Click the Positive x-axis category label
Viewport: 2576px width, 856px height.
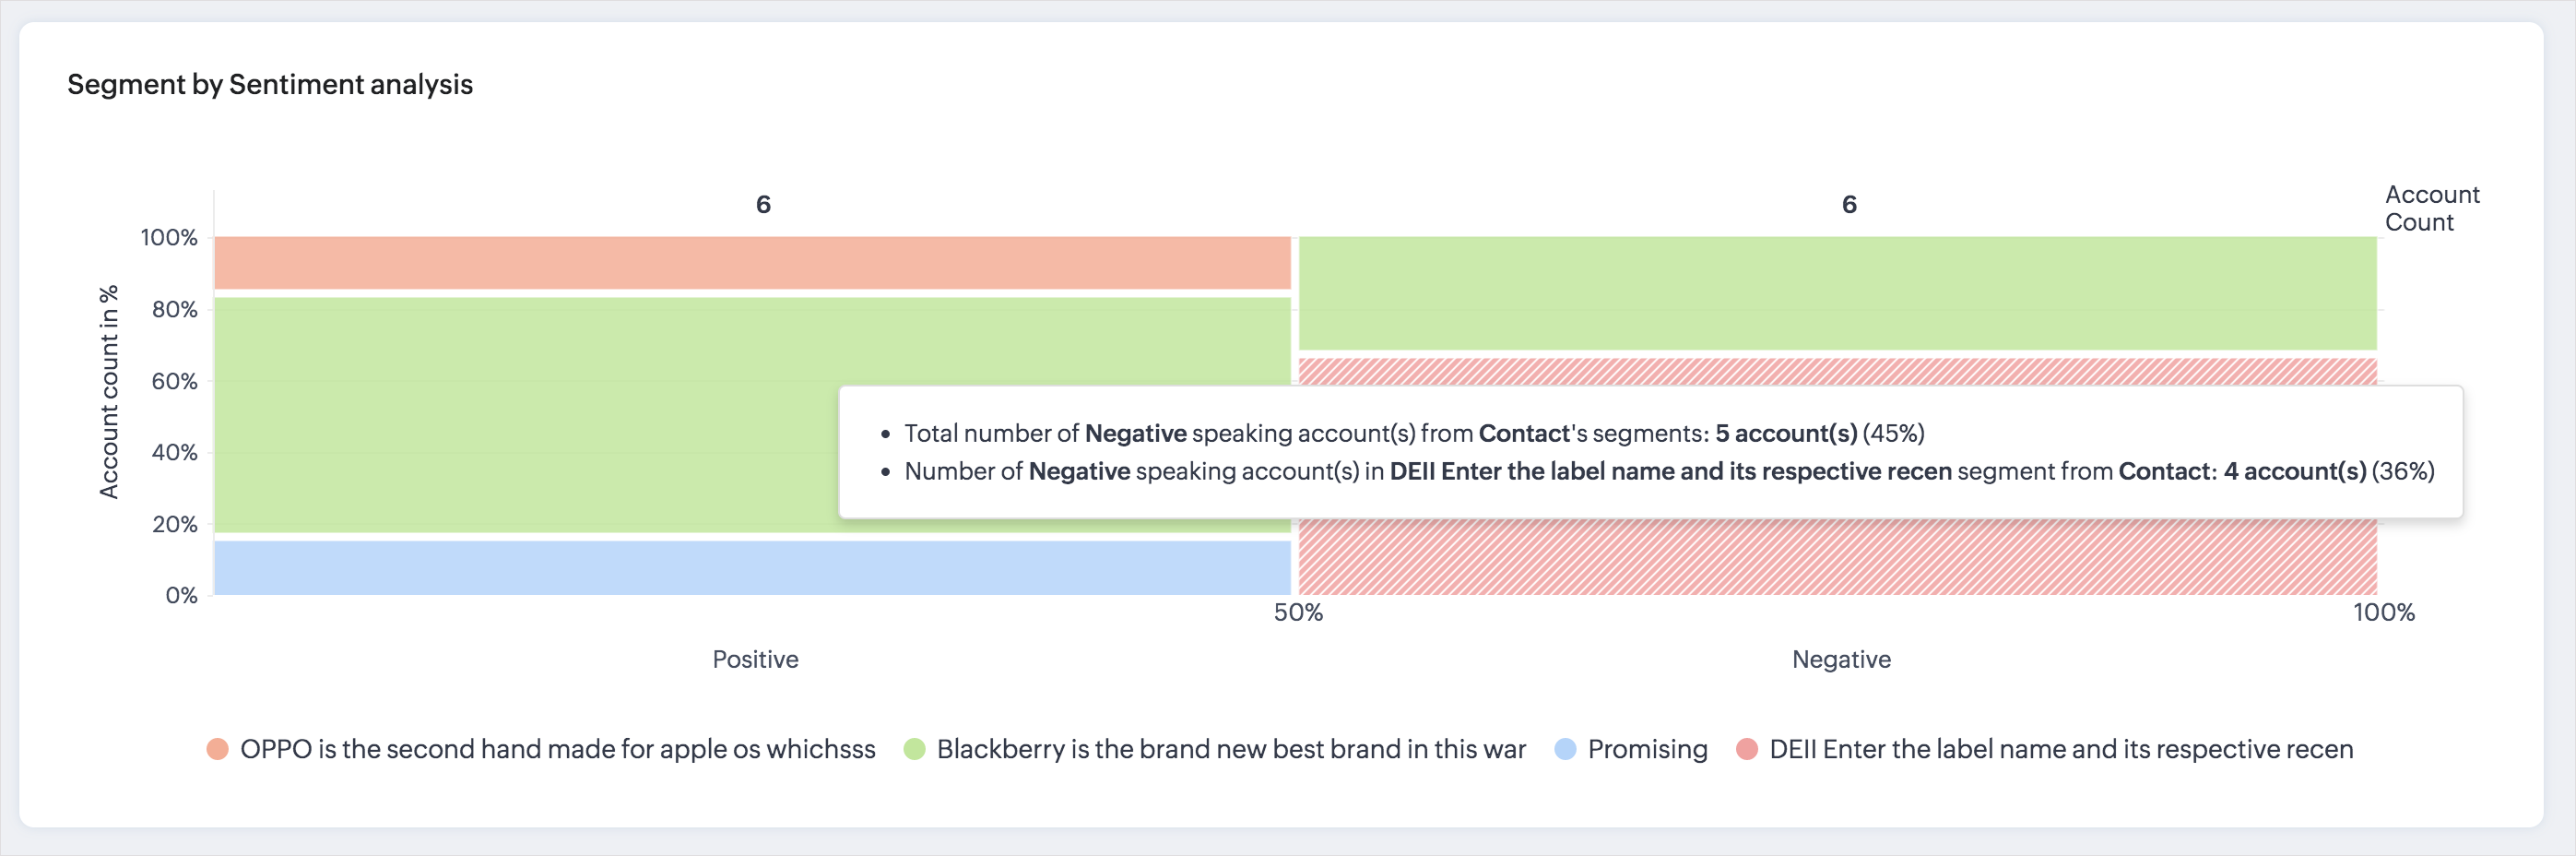pos(755,659)
